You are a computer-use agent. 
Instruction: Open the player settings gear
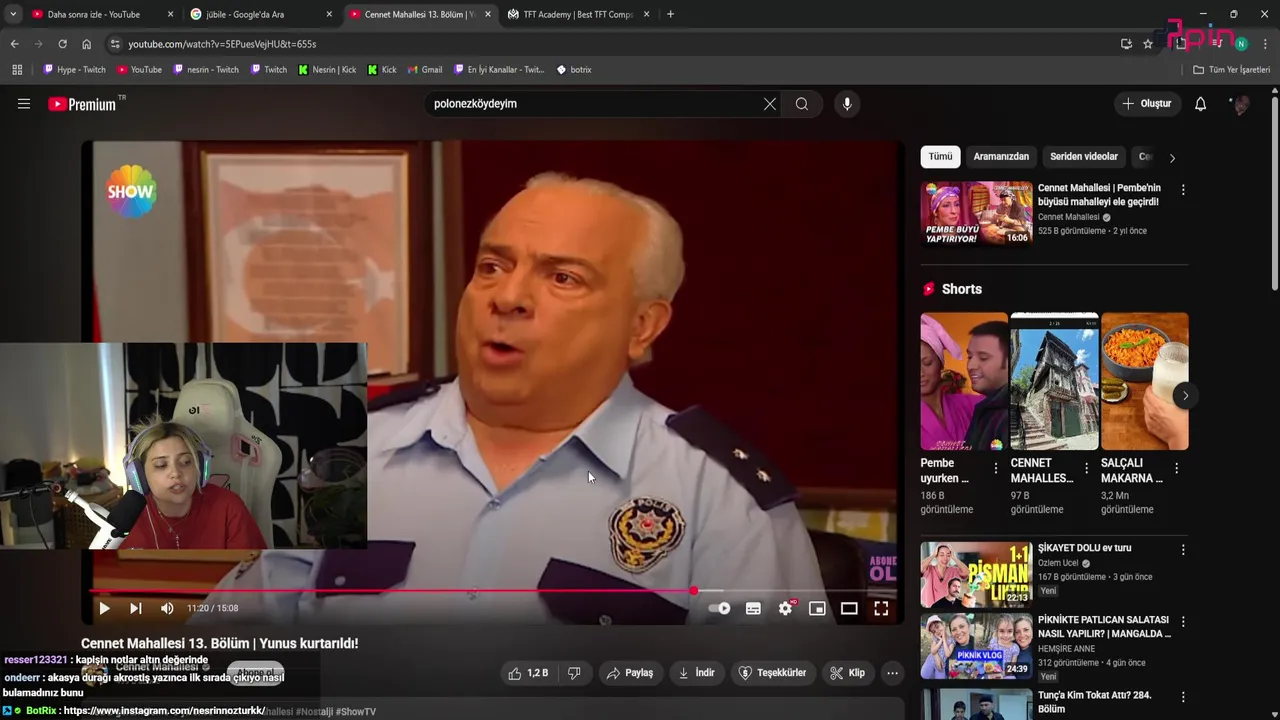click(786, 608)
